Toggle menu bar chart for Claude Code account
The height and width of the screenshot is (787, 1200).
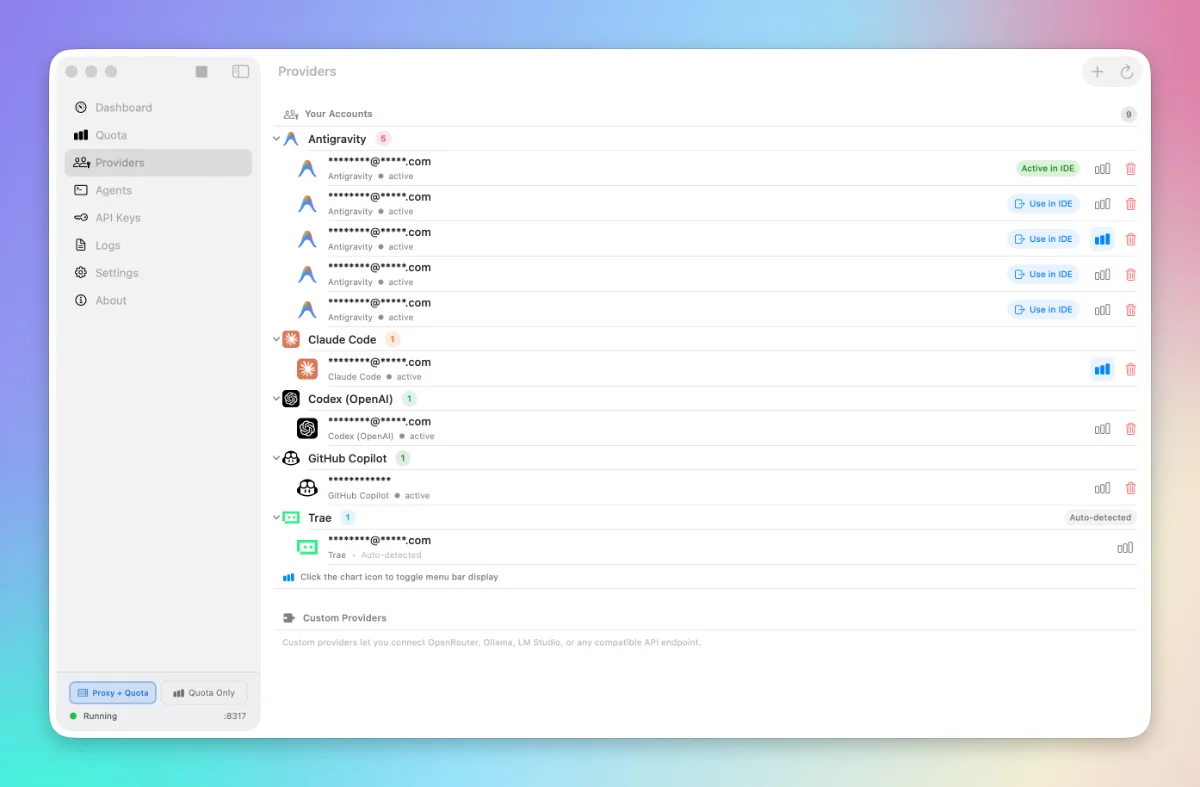[x=1102, y=369]
